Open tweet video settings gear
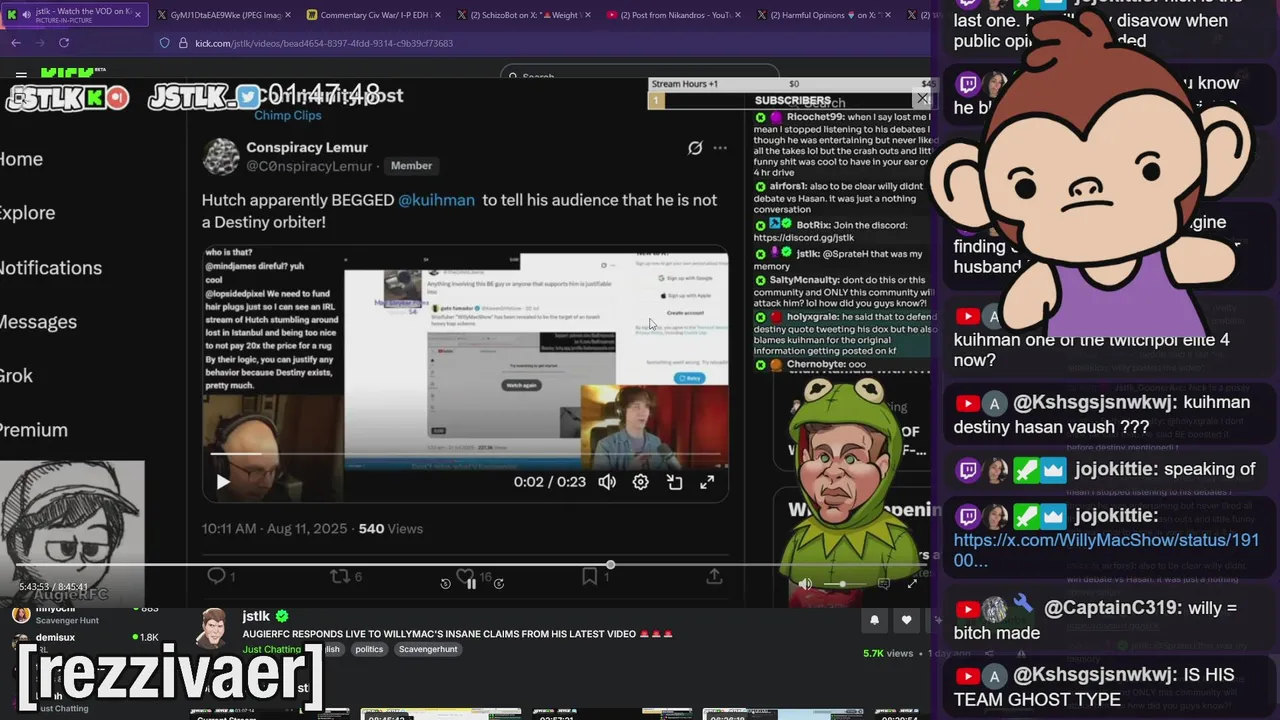 point(641,482)
